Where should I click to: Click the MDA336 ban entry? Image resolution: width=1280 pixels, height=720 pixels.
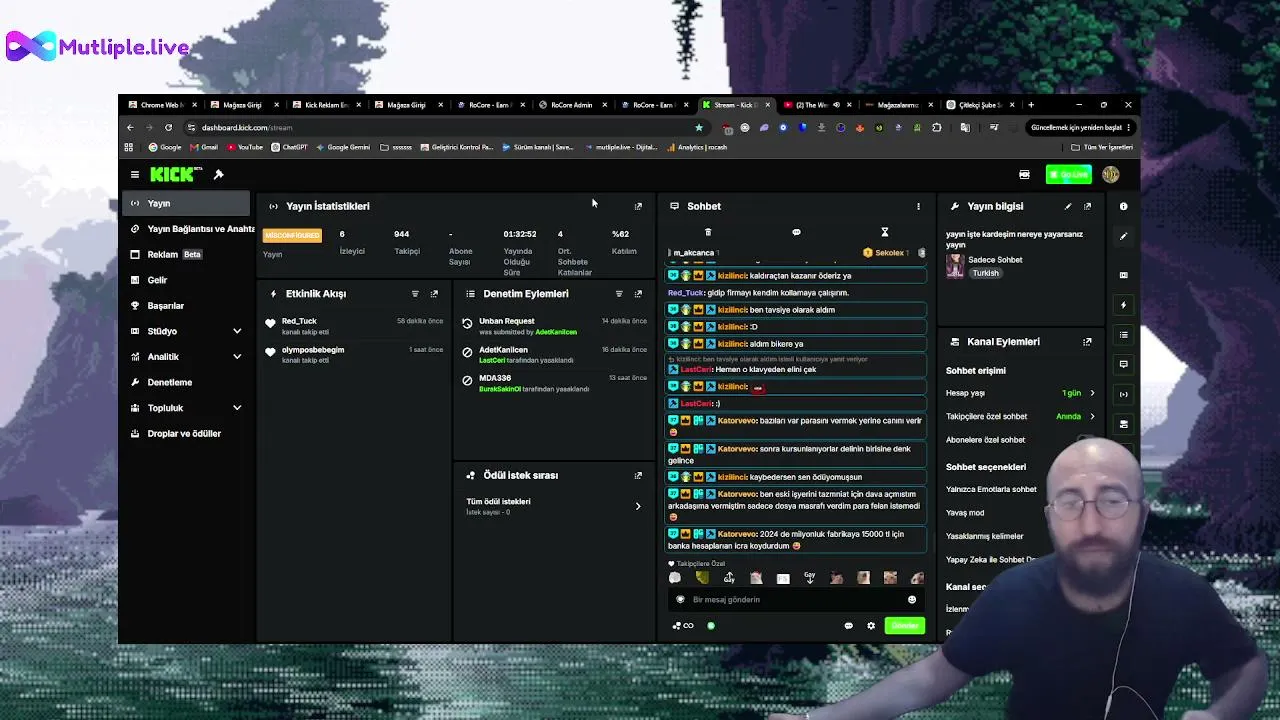click(555, 383)
